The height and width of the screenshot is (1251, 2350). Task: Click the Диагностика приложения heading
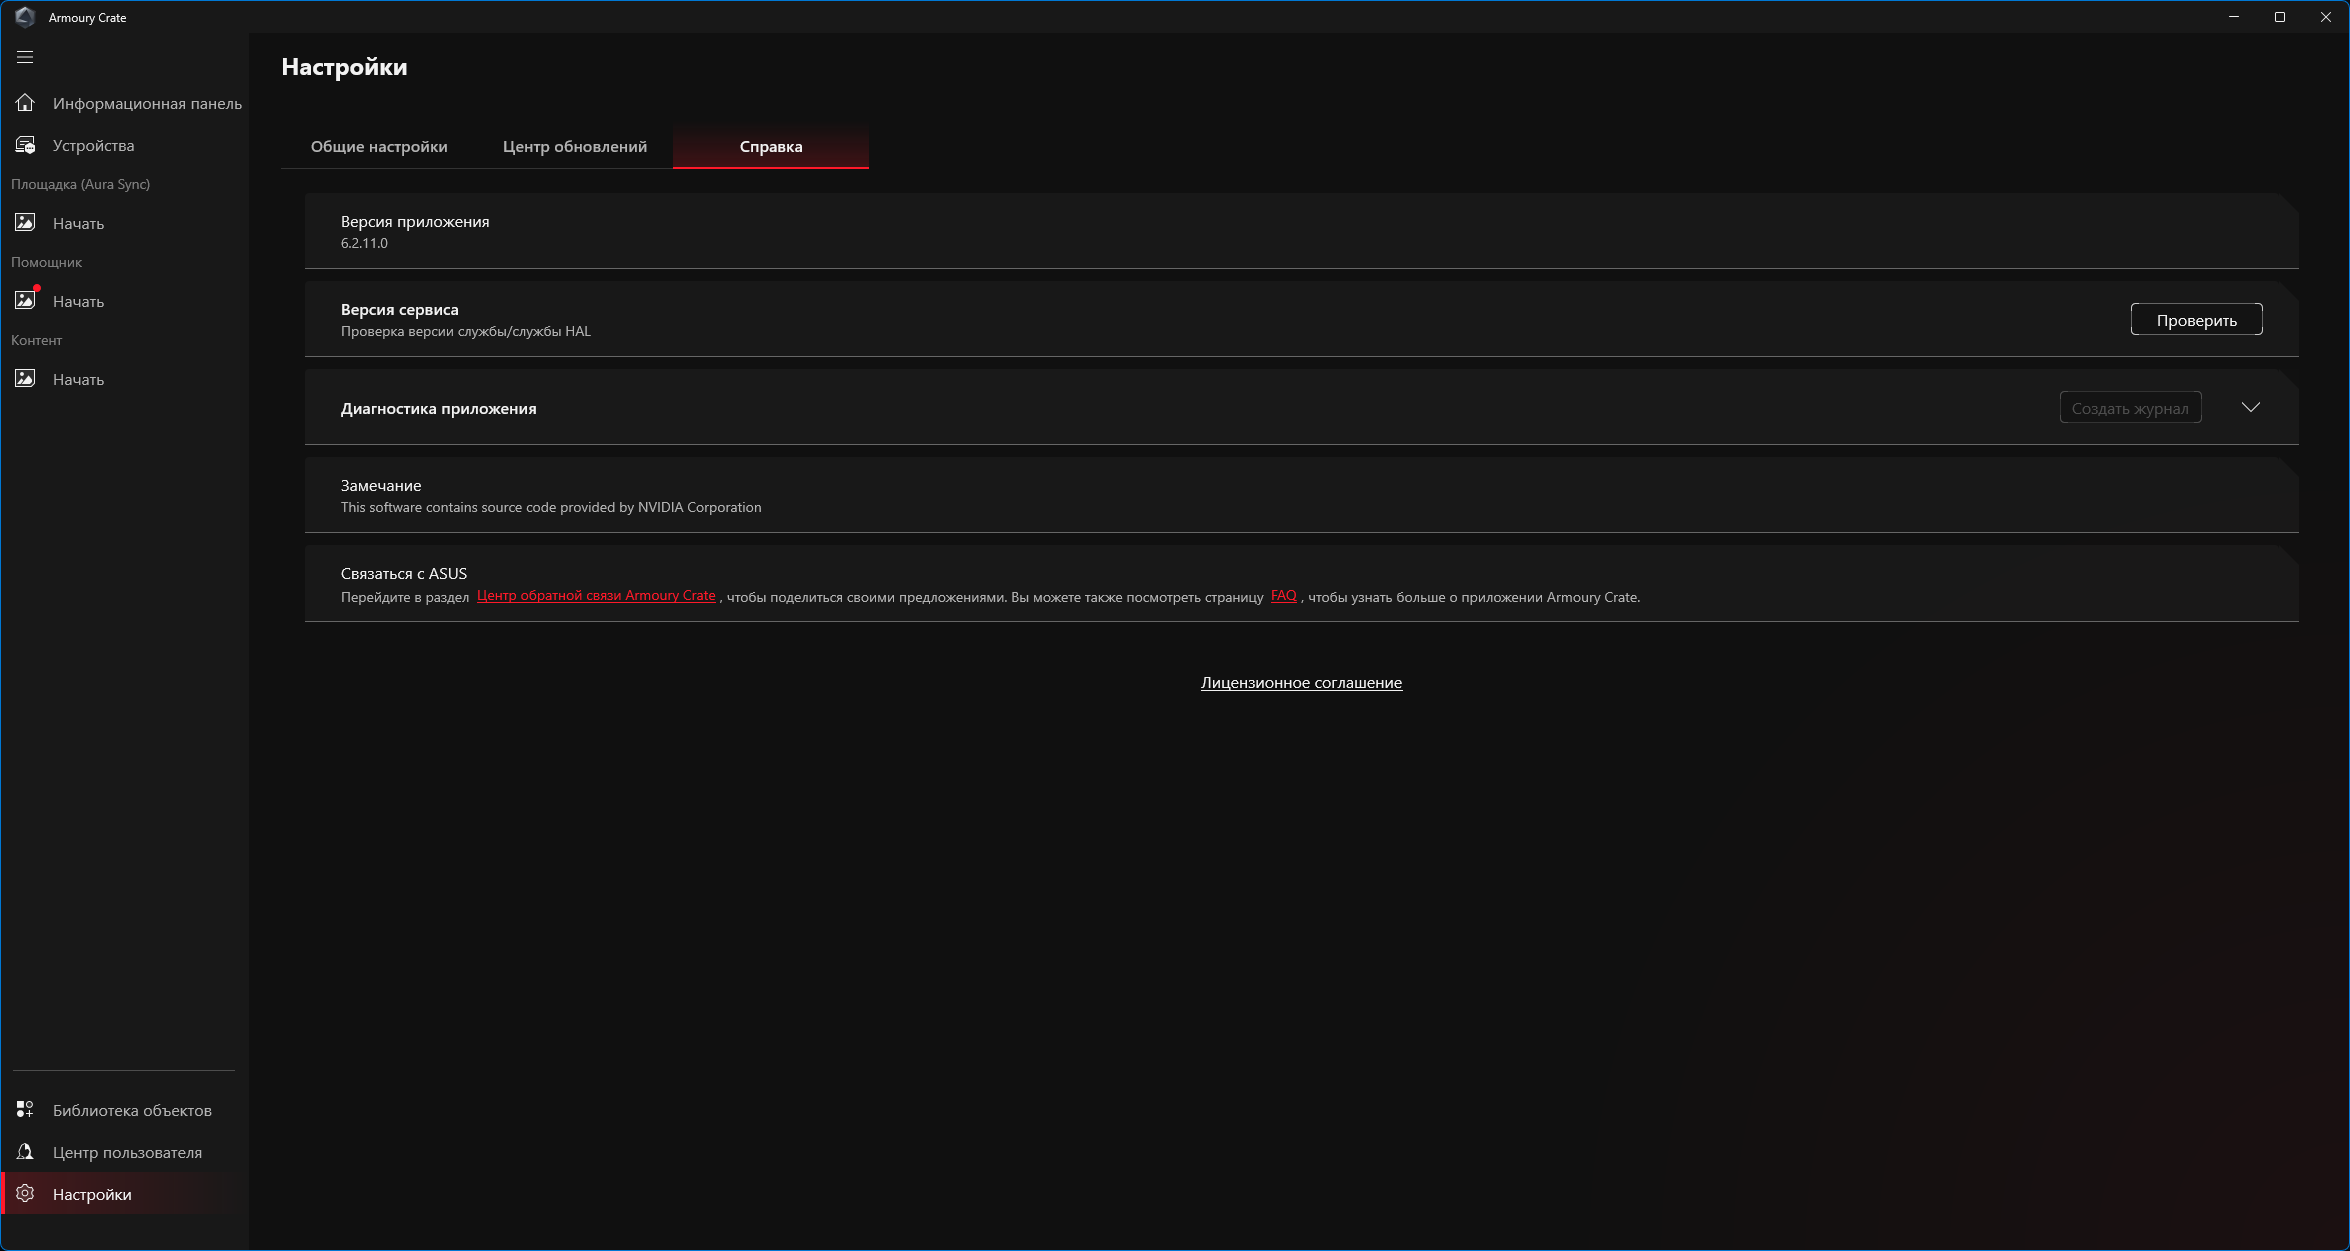click(x=439, y=408)
